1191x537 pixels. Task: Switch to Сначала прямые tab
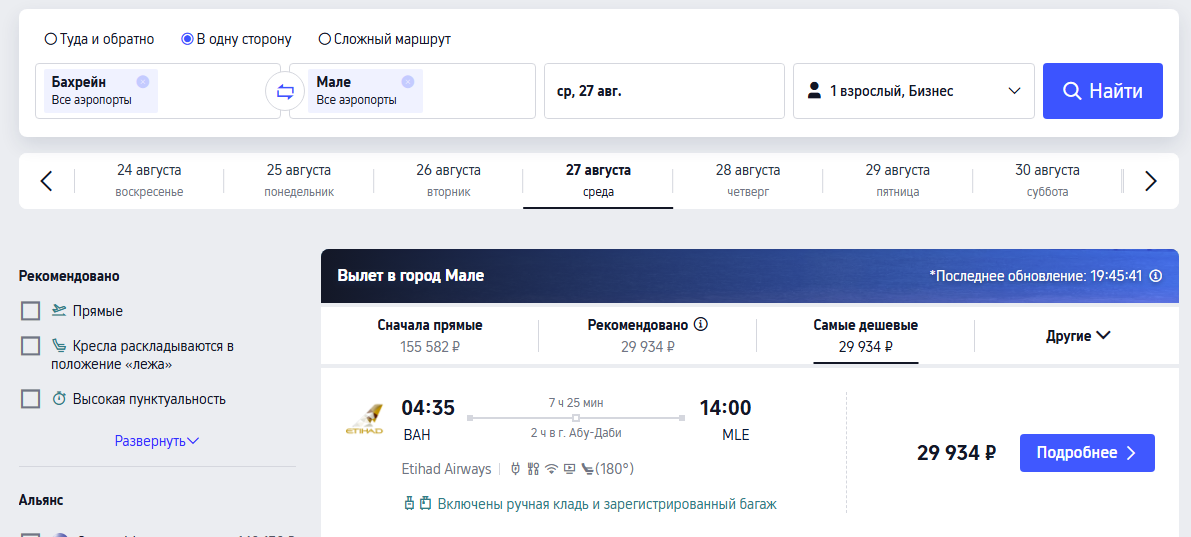pos(430,336)
